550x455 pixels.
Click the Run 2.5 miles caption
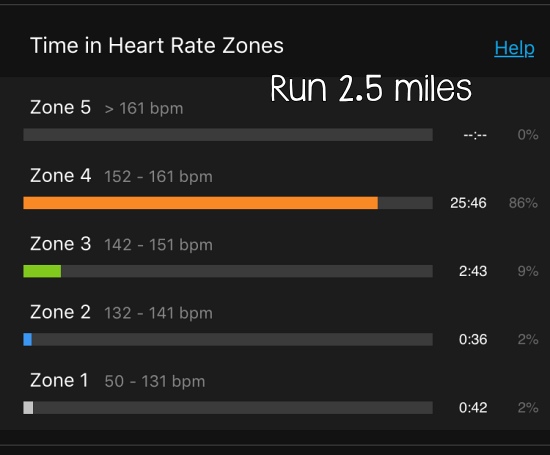(371, 88)
